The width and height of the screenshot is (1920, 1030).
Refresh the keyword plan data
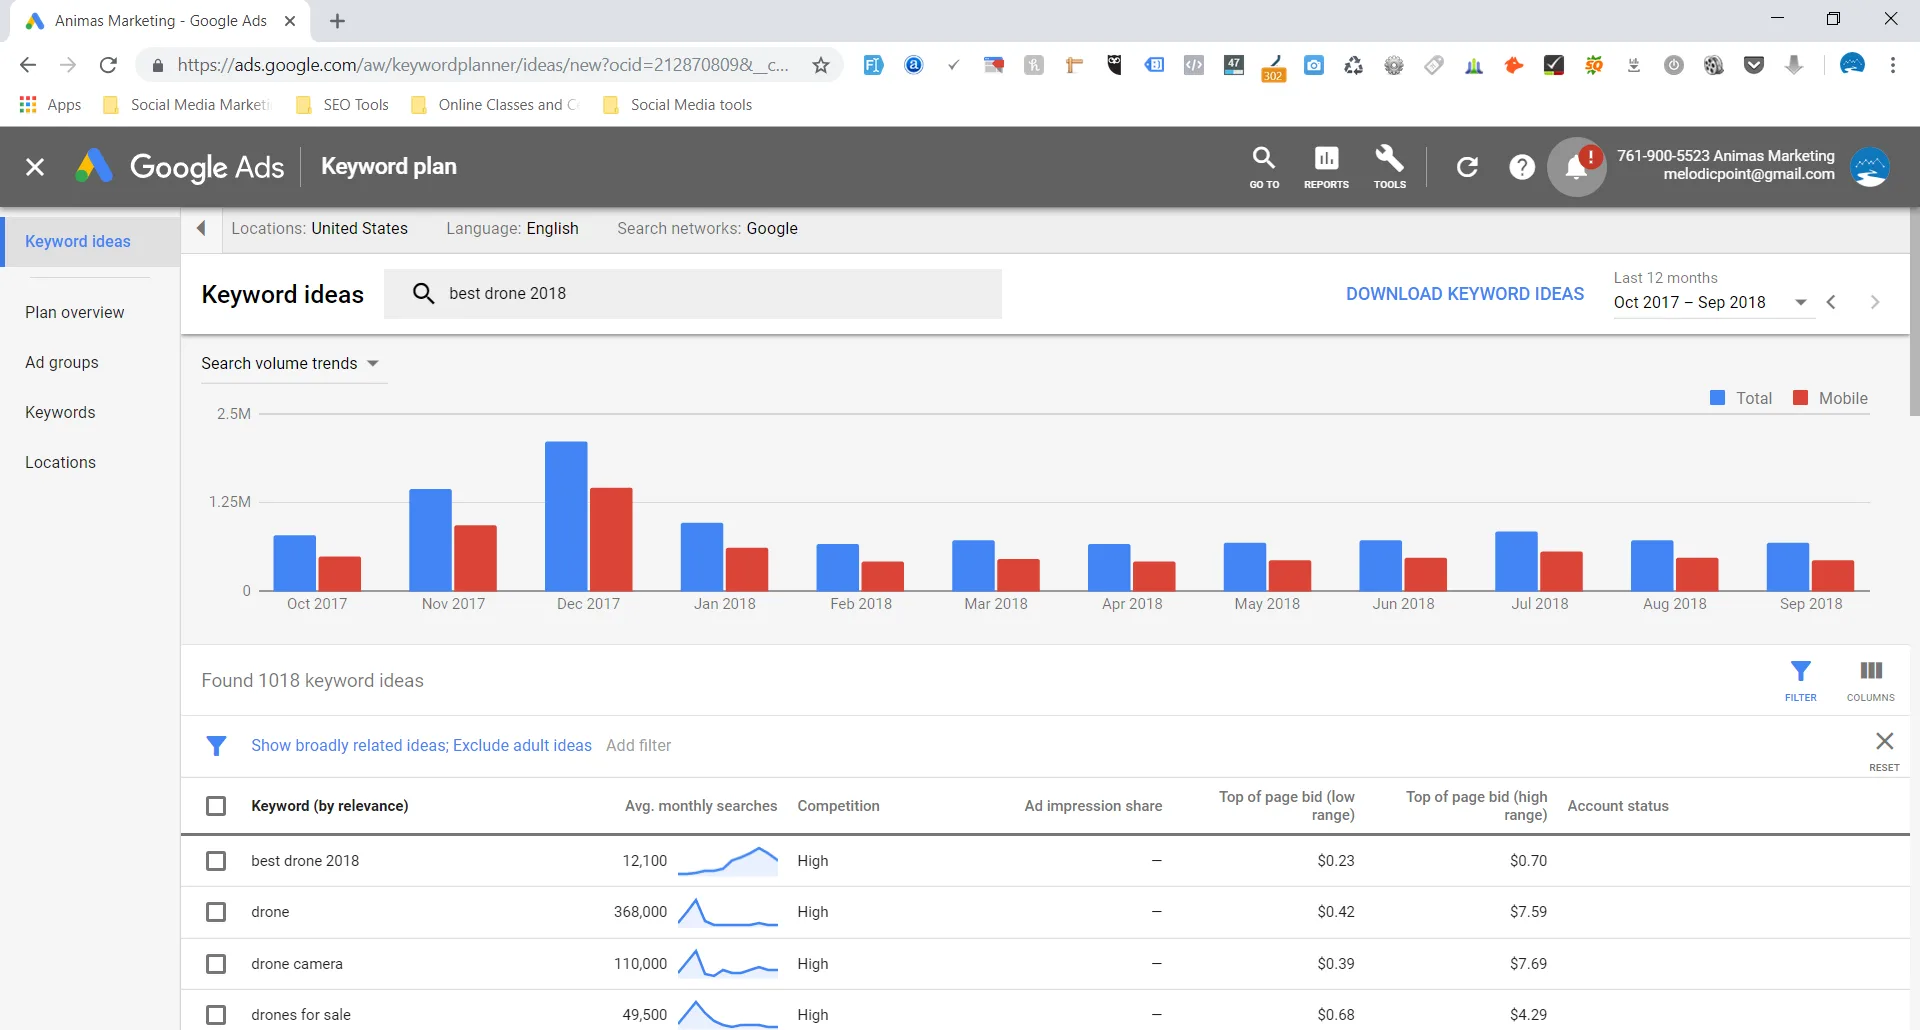1467,166
